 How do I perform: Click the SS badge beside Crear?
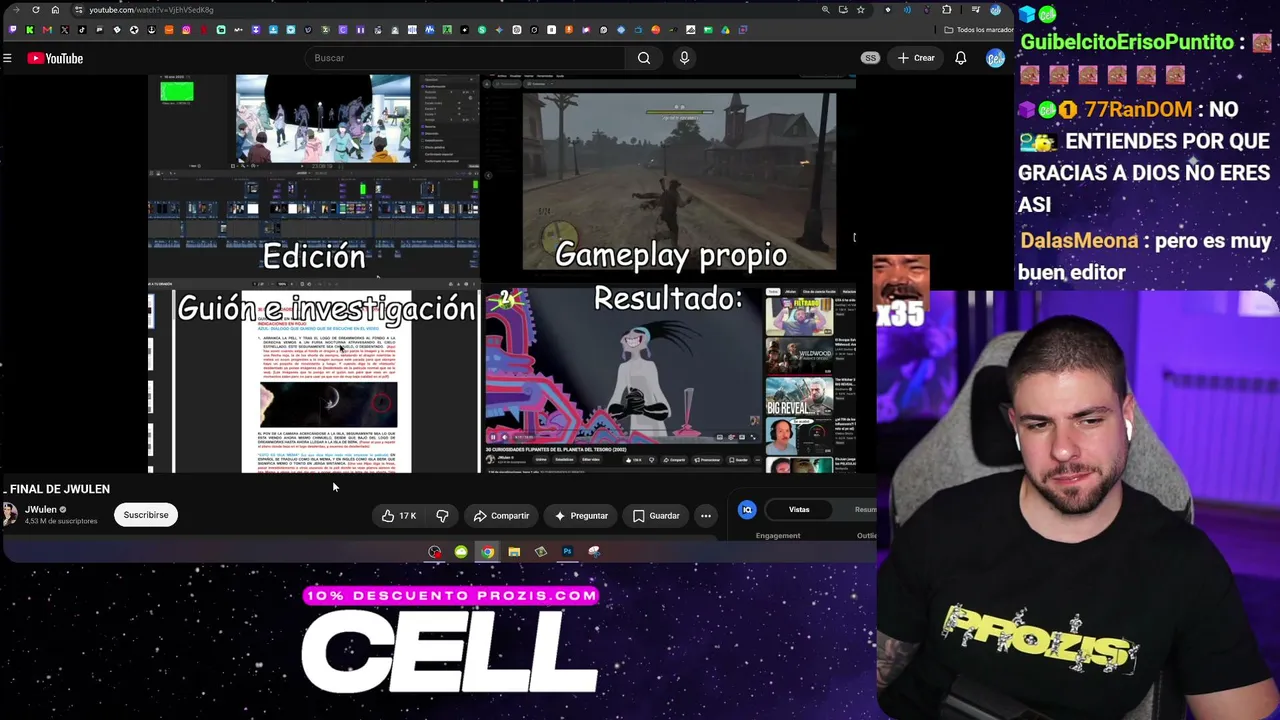[870, 58]
